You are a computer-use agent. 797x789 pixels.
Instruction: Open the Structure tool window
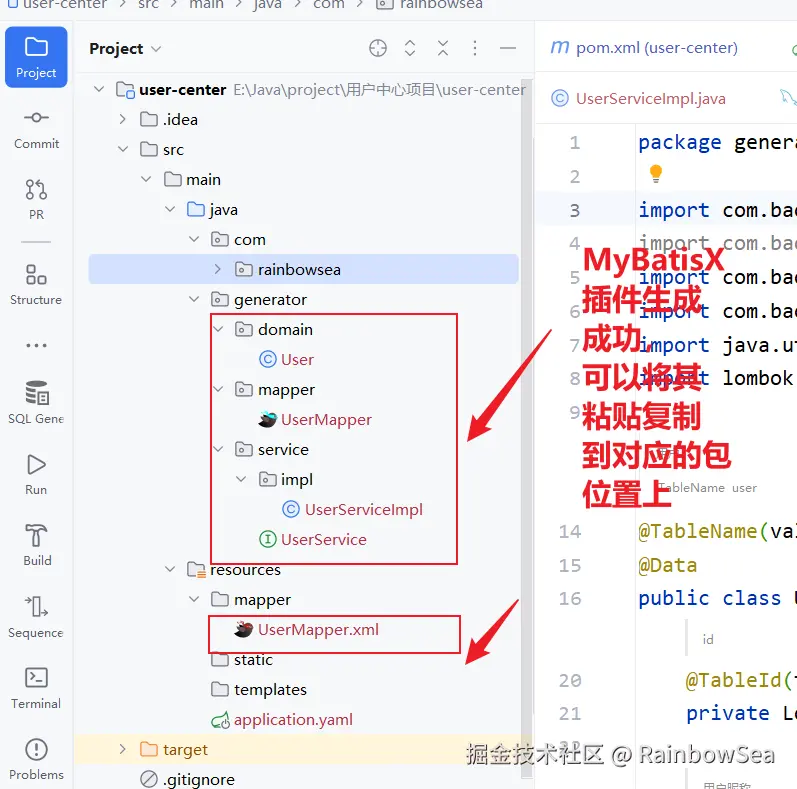[36, 284]
